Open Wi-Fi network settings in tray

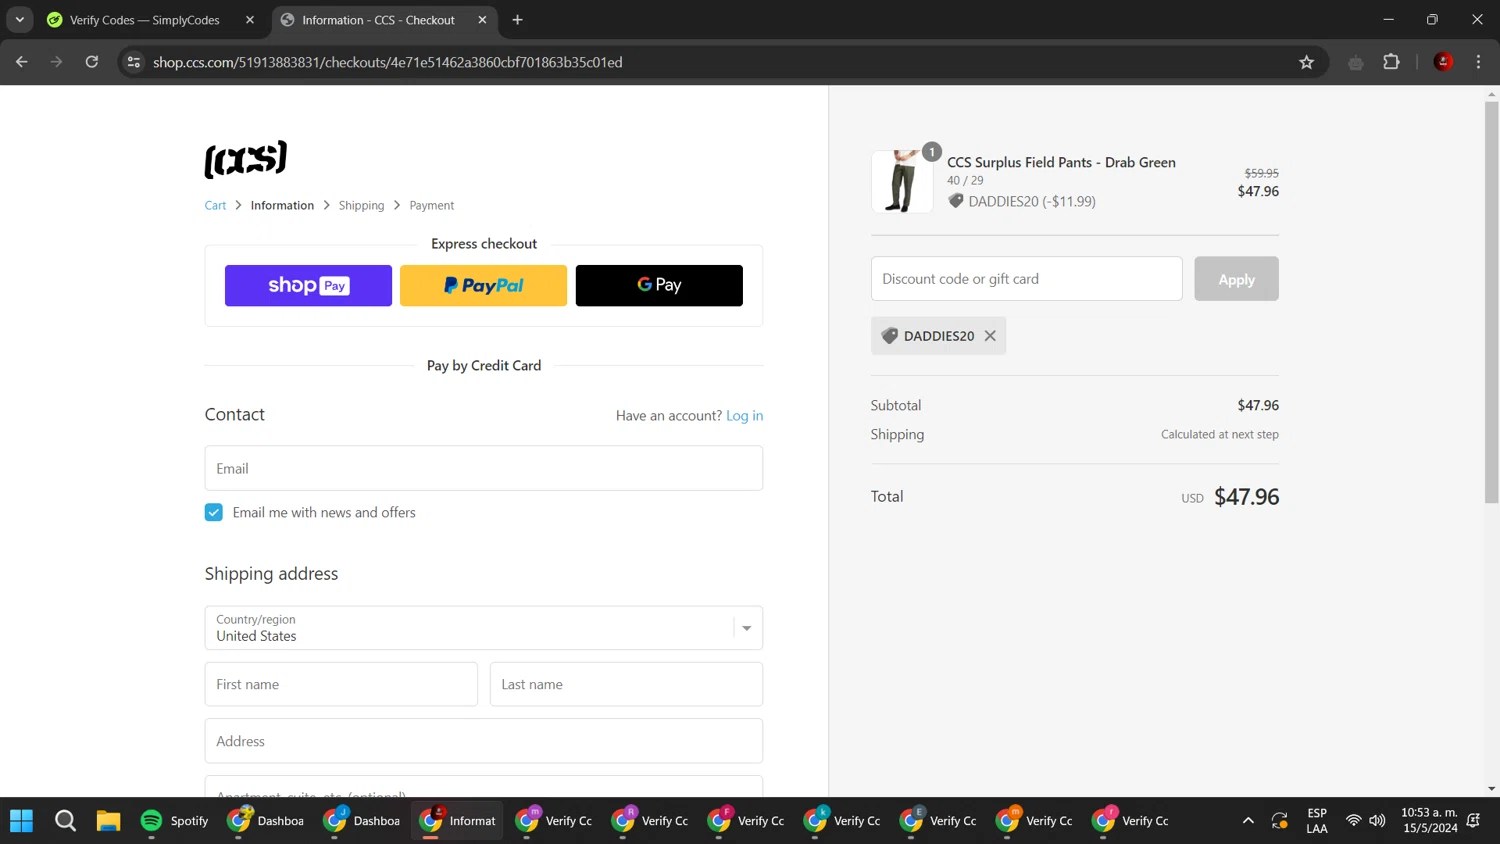[1353, 821]
